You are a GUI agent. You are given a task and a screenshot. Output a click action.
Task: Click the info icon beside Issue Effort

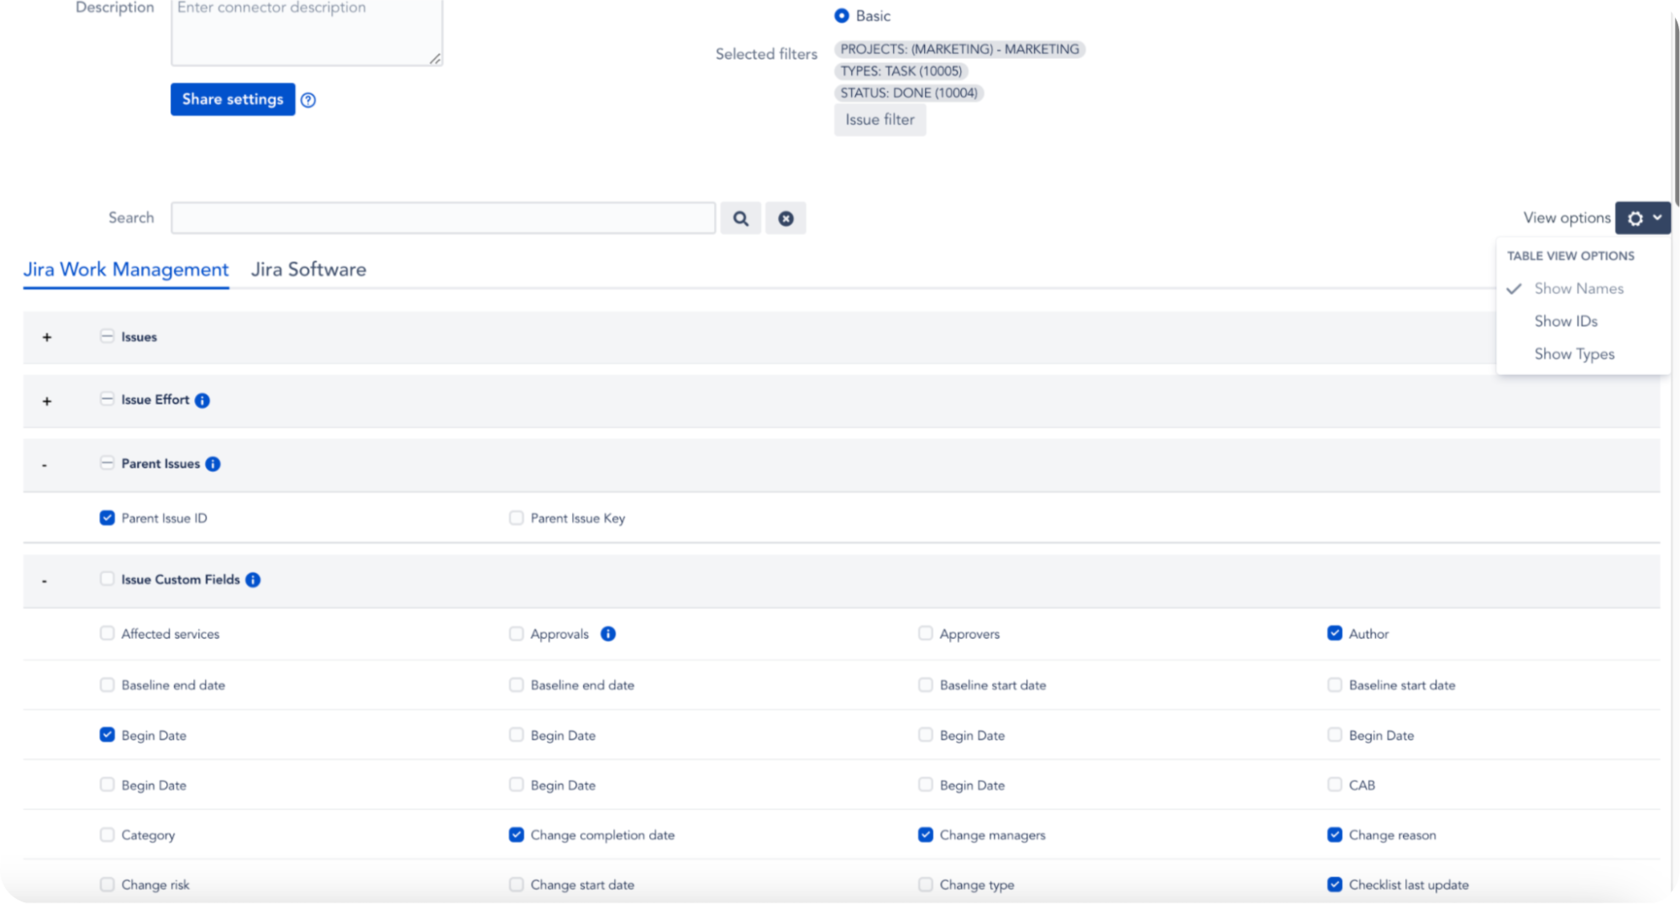coord(203,400)
